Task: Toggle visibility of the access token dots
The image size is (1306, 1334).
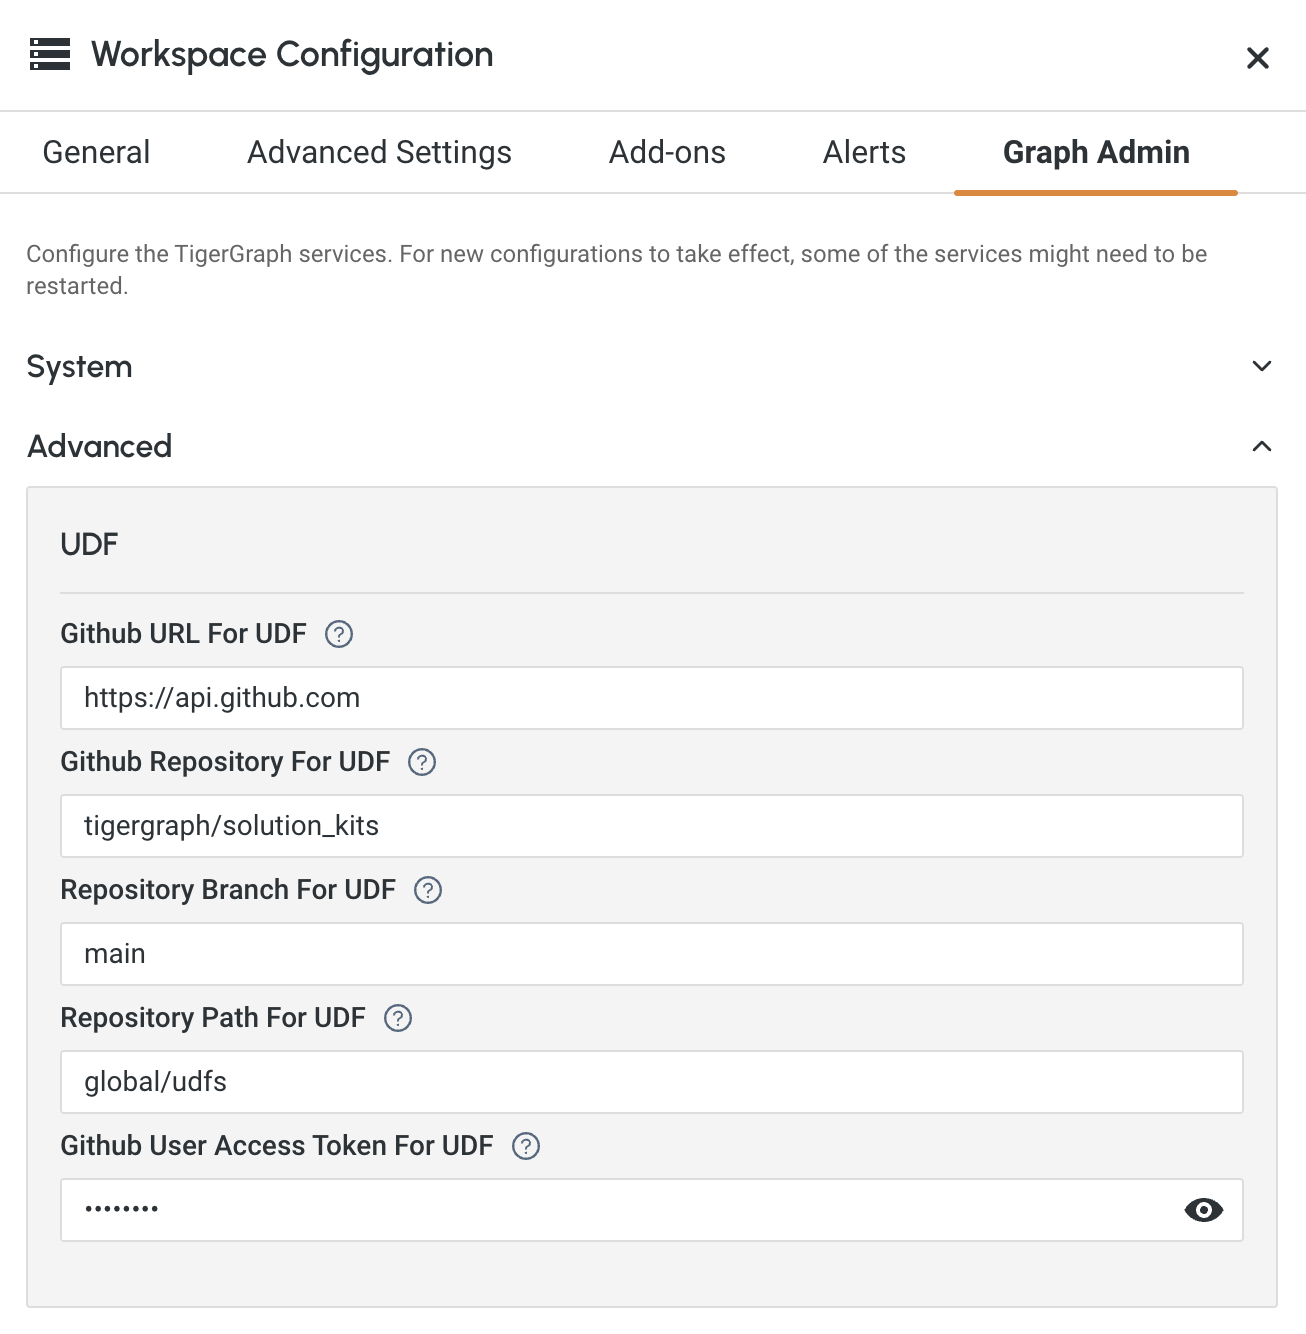Action: click(x=1203, y=1209)
